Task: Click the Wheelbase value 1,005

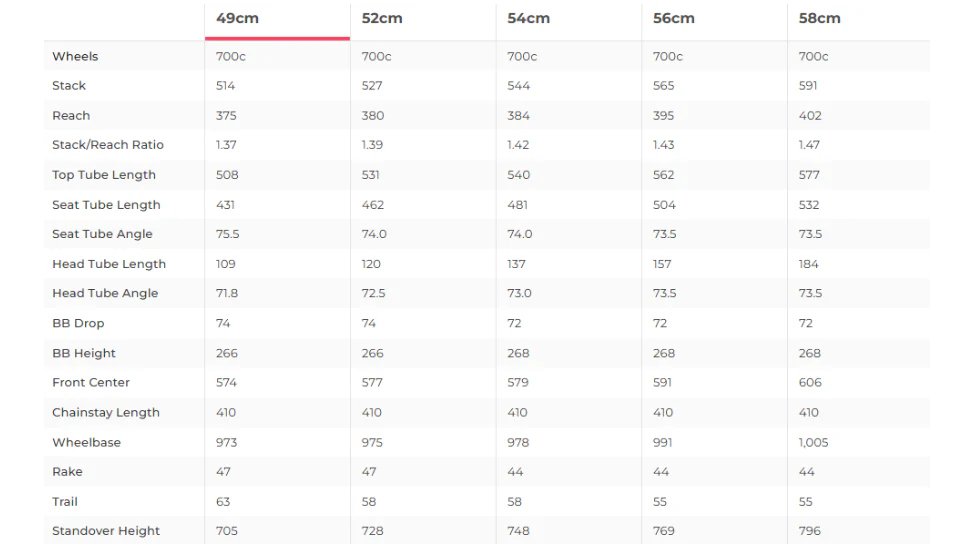Action: (814, 442)
